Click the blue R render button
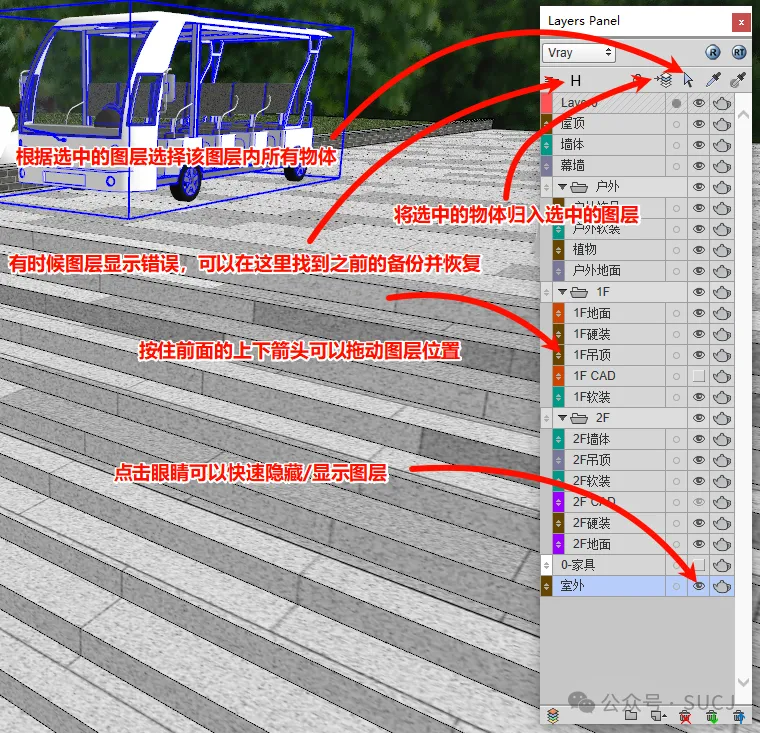 712,52
